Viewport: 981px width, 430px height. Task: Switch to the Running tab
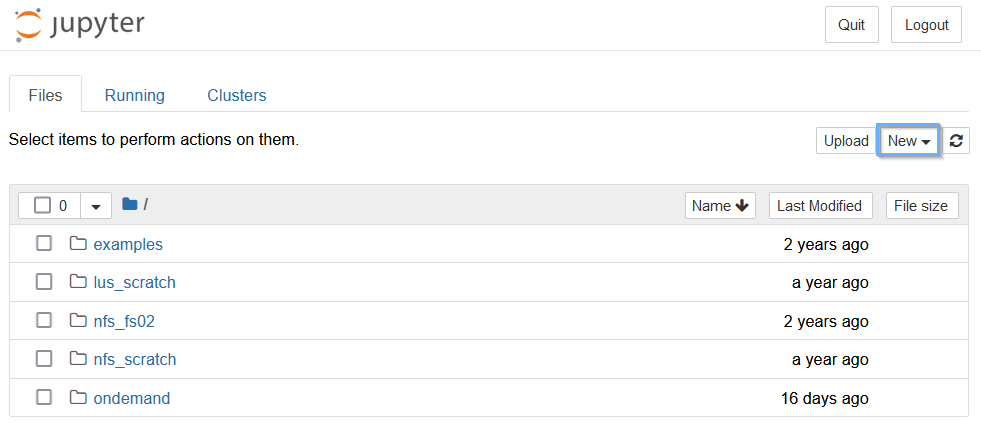(135, 95)
